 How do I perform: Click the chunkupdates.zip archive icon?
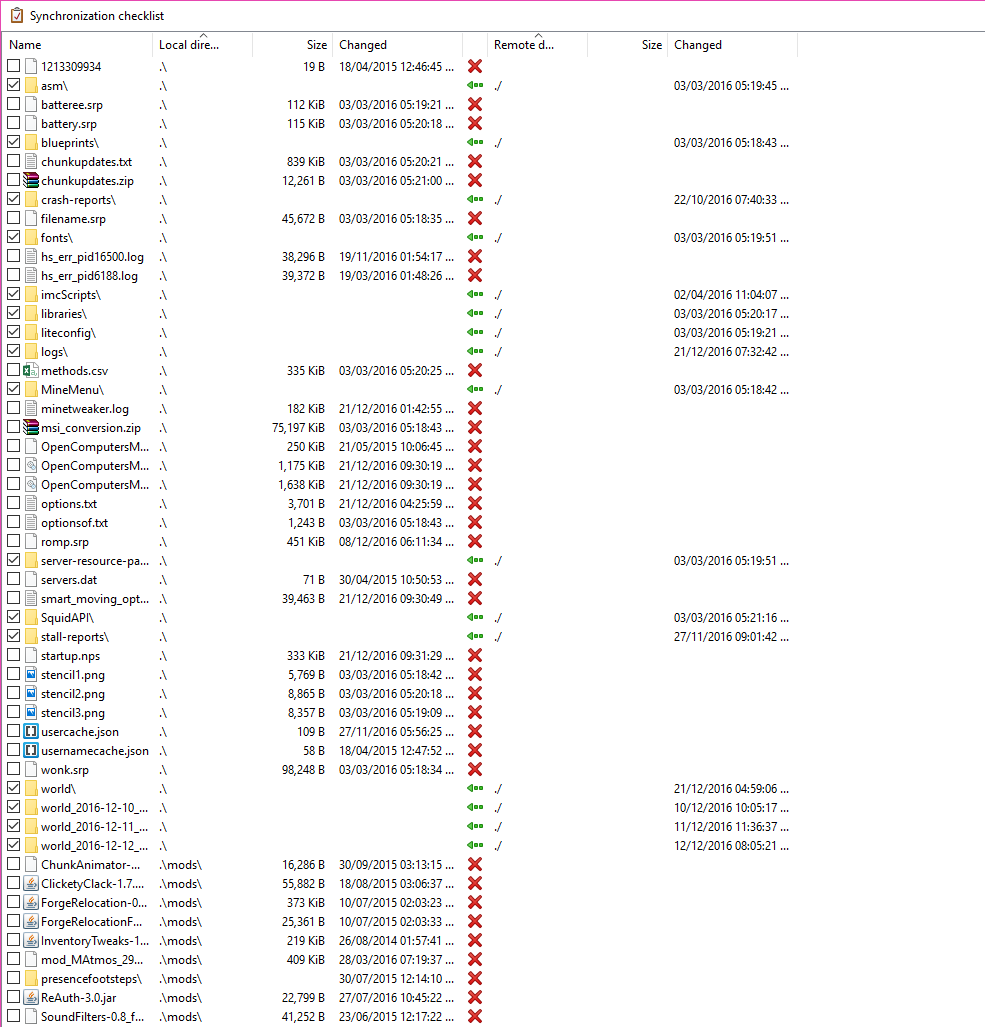click(x=30, y=181)
